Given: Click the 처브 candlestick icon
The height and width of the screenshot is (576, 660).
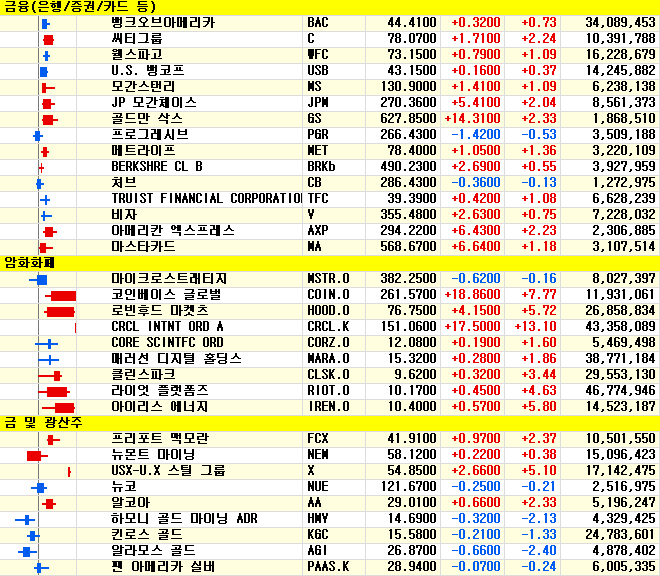Looking at the screenshot, I should [40, 184].
